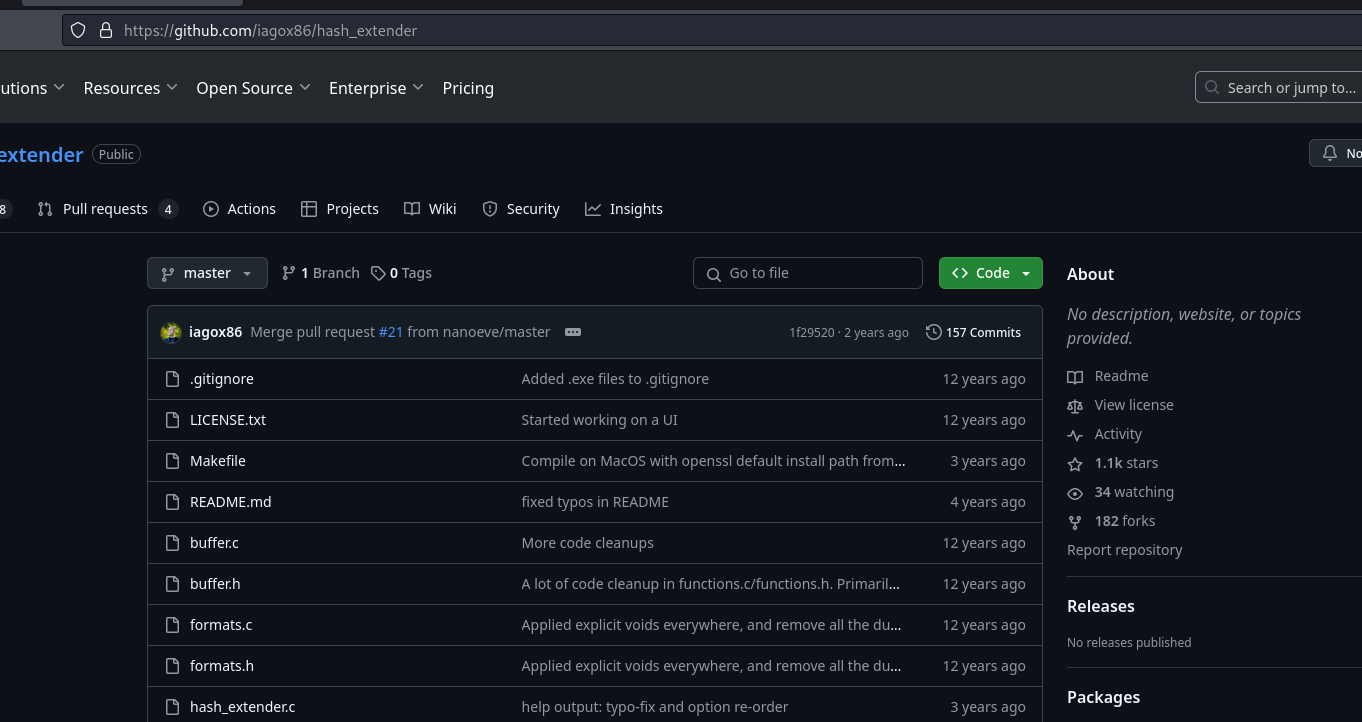Screen dimensions: 1362x722
Task: Expand the commit message ellipsis
Action: [573, 332]
